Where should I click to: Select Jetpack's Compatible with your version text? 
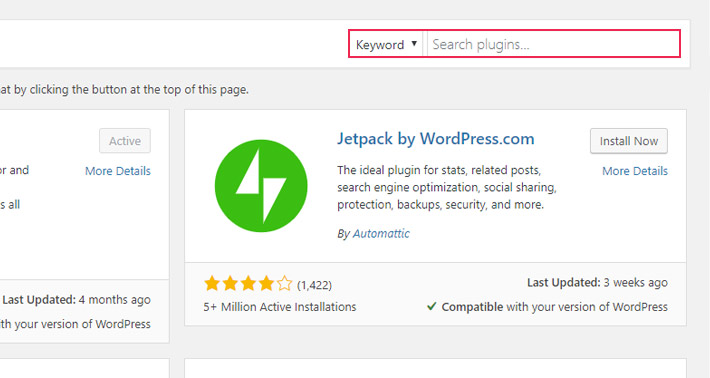tap(555, 307)
